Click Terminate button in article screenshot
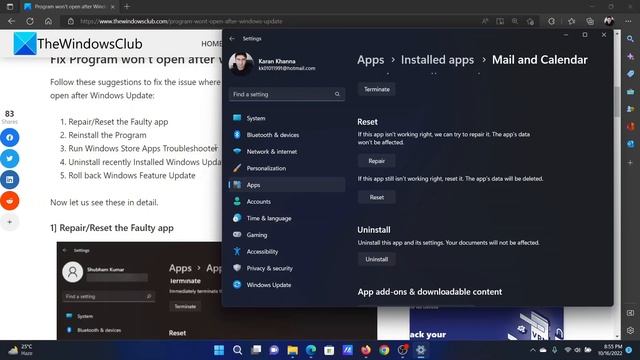 click(x=185, y=307)
